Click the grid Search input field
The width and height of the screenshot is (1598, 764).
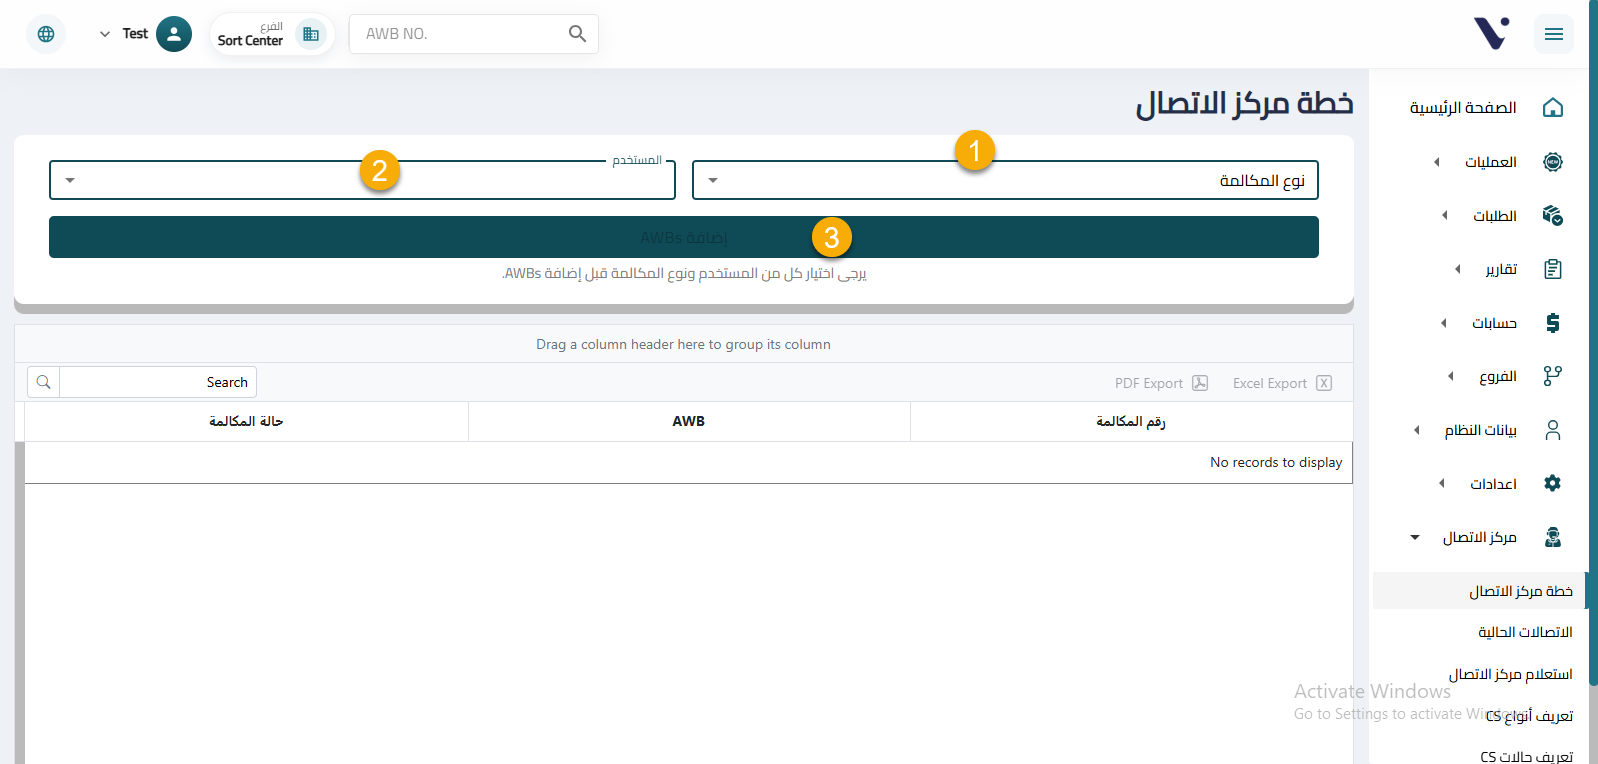tap(158, 382)
